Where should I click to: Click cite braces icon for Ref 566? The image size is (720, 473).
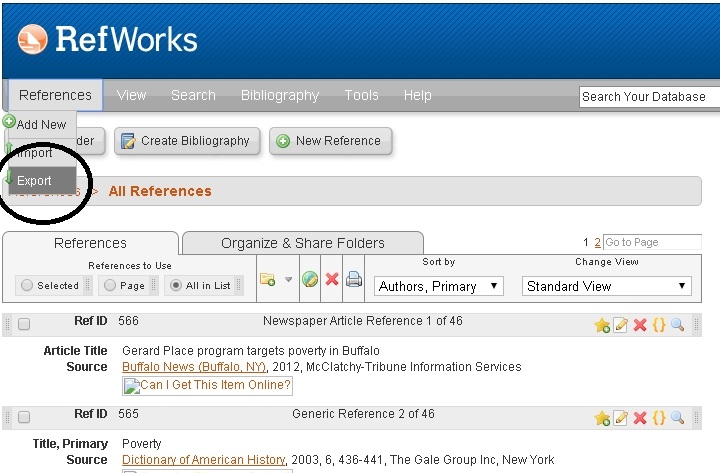659,325
